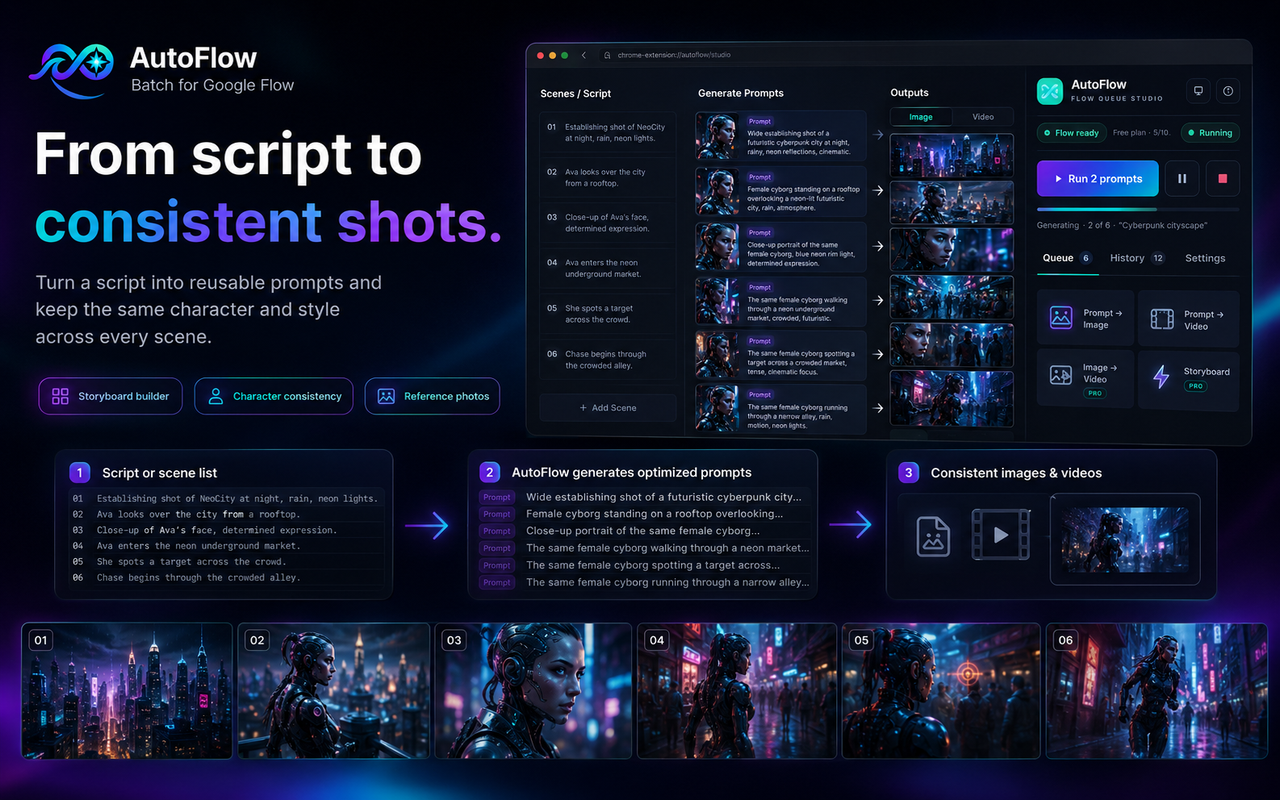Image resolution: width=1280 pixels, height=800 pixels.
Task: Click the Storyboard builder feature chip
Action: (111, 396)
